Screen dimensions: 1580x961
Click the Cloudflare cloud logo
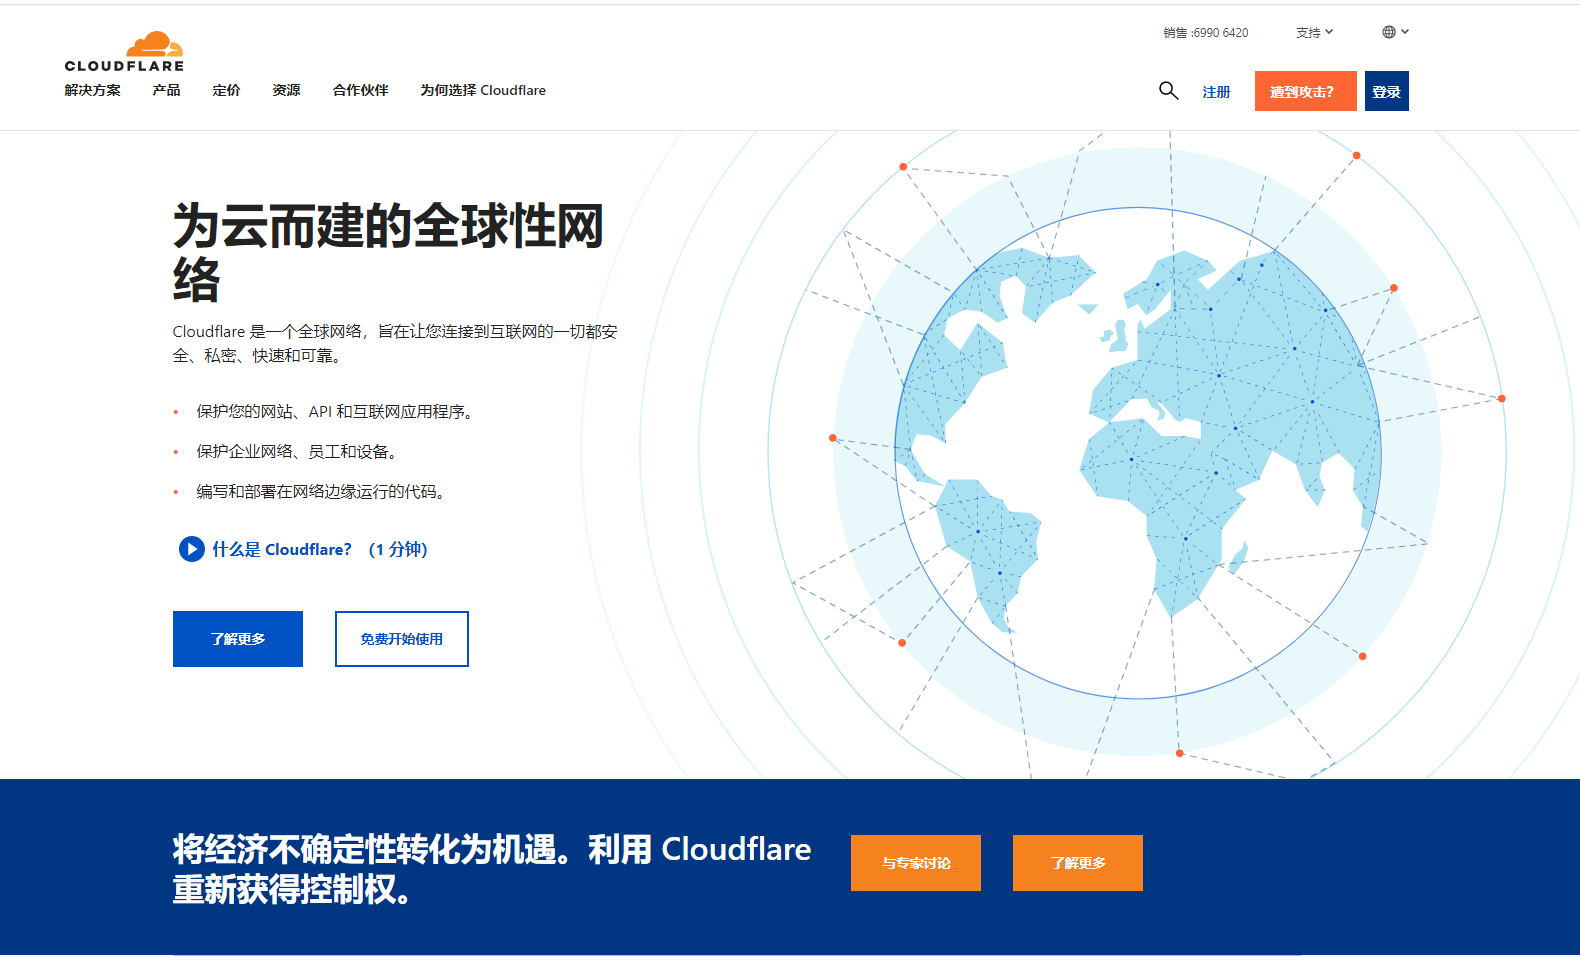[x=124, y=52]
